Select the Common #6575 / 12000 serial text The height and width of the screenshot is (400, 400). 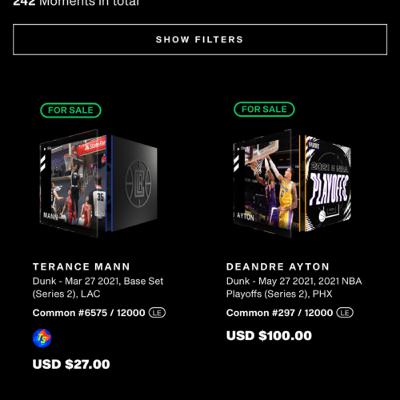click(89, 313)
